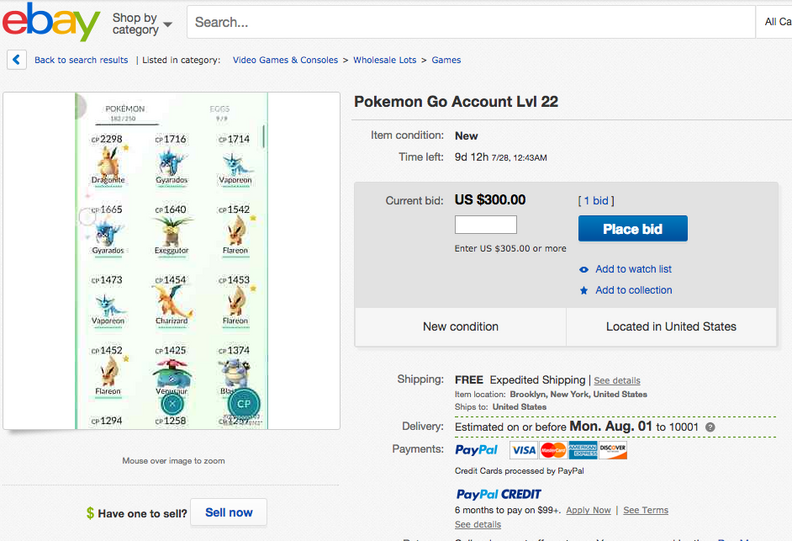This screenshot has height=541, width=792.
Task: Click the bid amount input field
Action: (x=486, y=225)
